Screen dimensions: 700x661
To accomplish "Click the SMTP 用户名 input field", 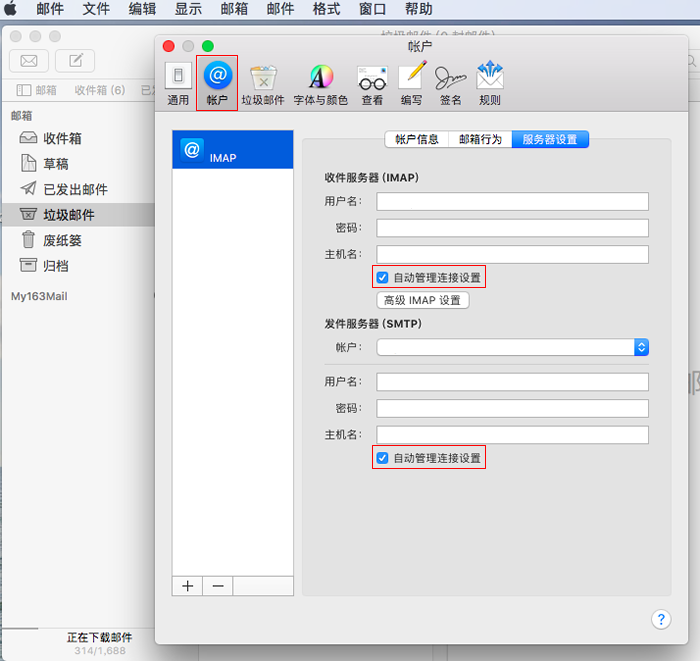I will [x=512, y=382].
